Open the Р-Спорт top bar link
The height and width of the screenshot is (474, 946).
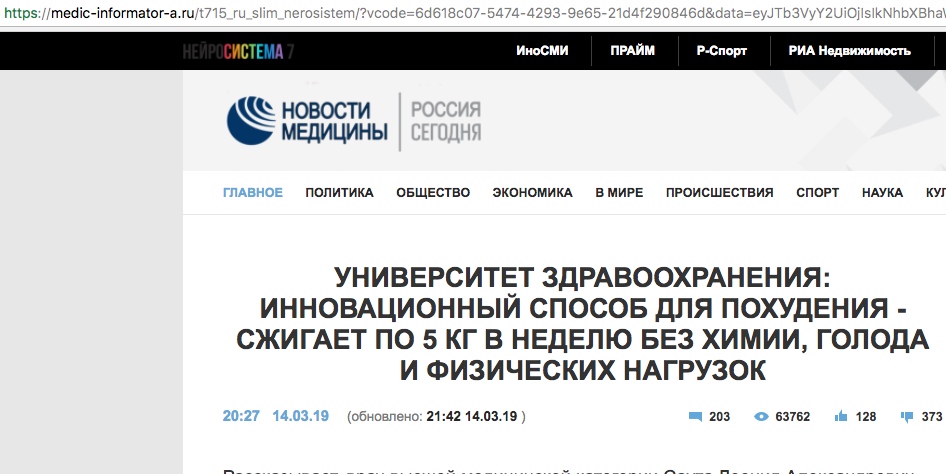[722, 51]
